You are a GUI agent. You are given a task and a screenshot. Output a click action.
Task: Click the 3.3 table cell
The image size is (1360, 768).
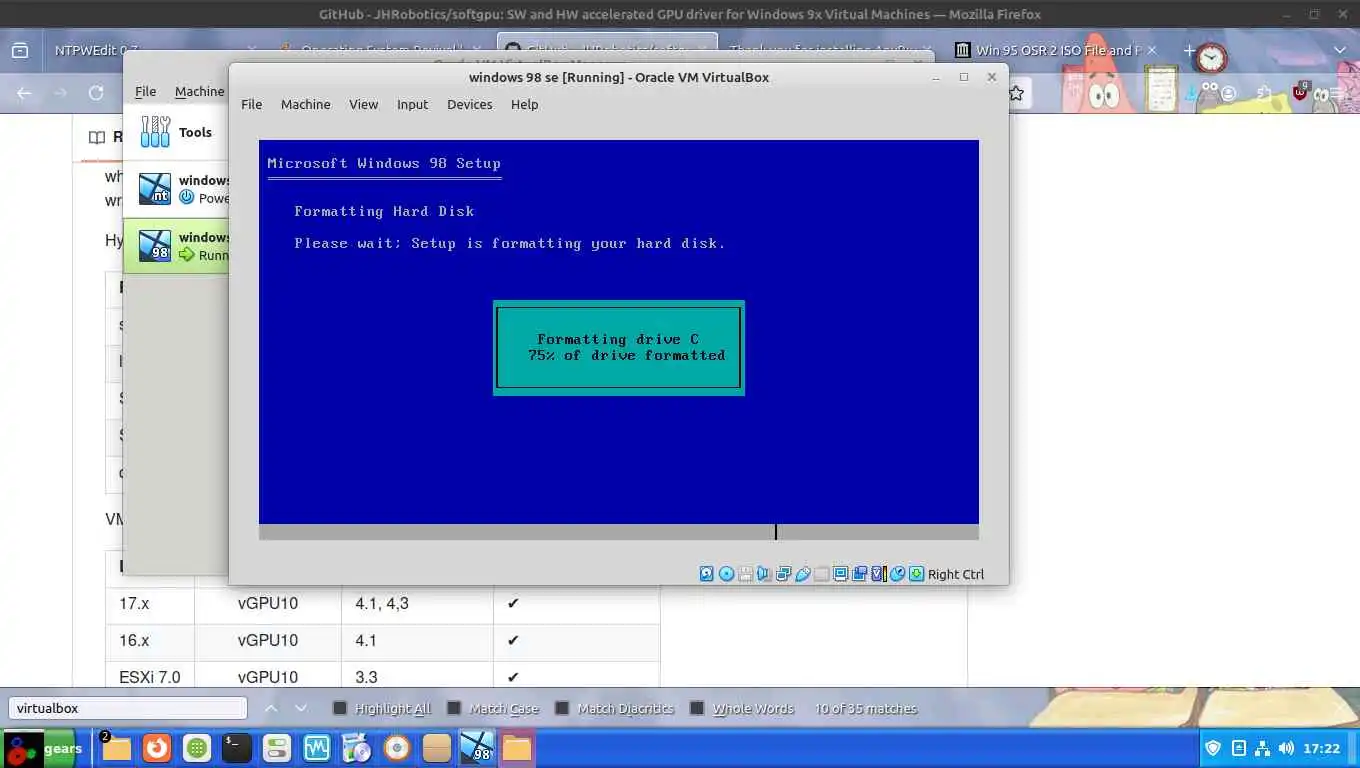tap(417, 677)
